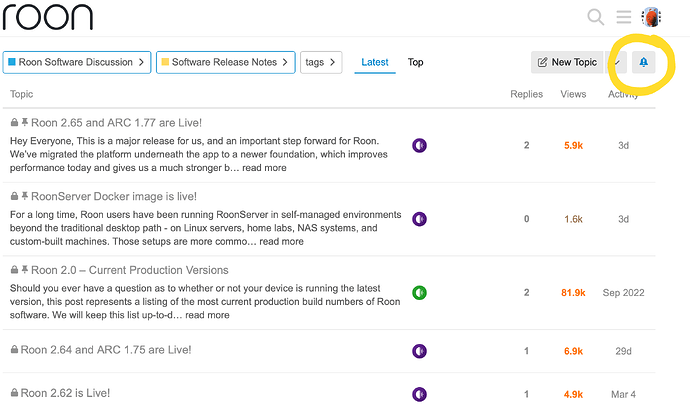Click lock icon on RoonServer Docker topic

point(14,196)
